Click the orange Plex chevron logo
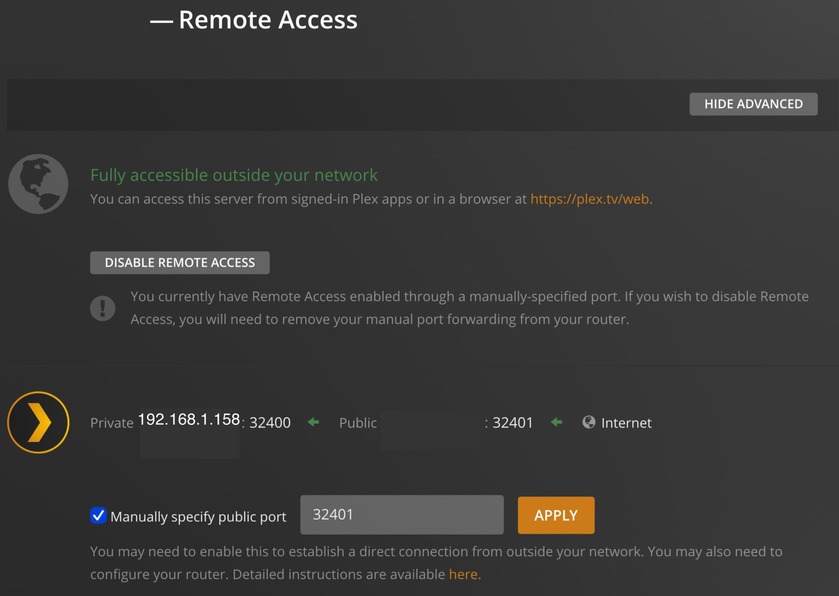The image size is (839, 596). [x=38, y=423]
